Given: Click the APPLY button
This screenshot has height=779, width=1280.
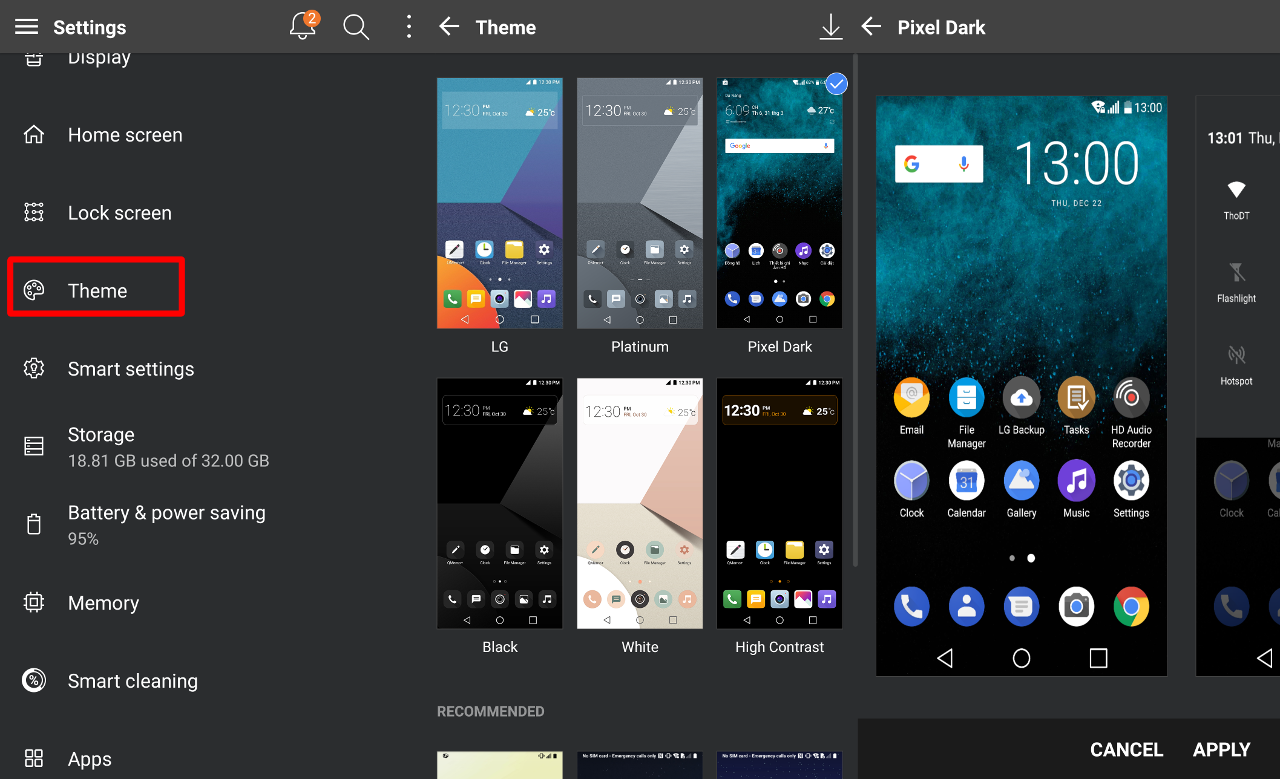Looking at the screenshot, I should pyautogui.click(x=1222, y=749).
